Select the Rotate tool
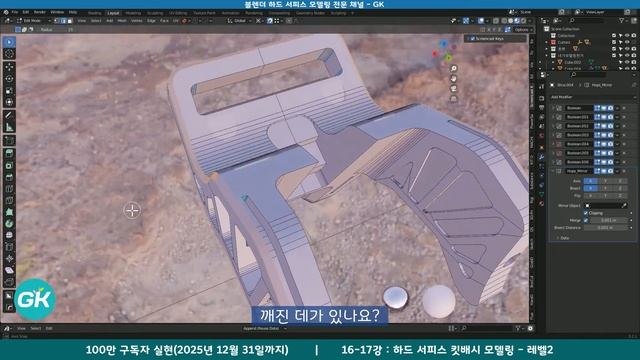 9,79
